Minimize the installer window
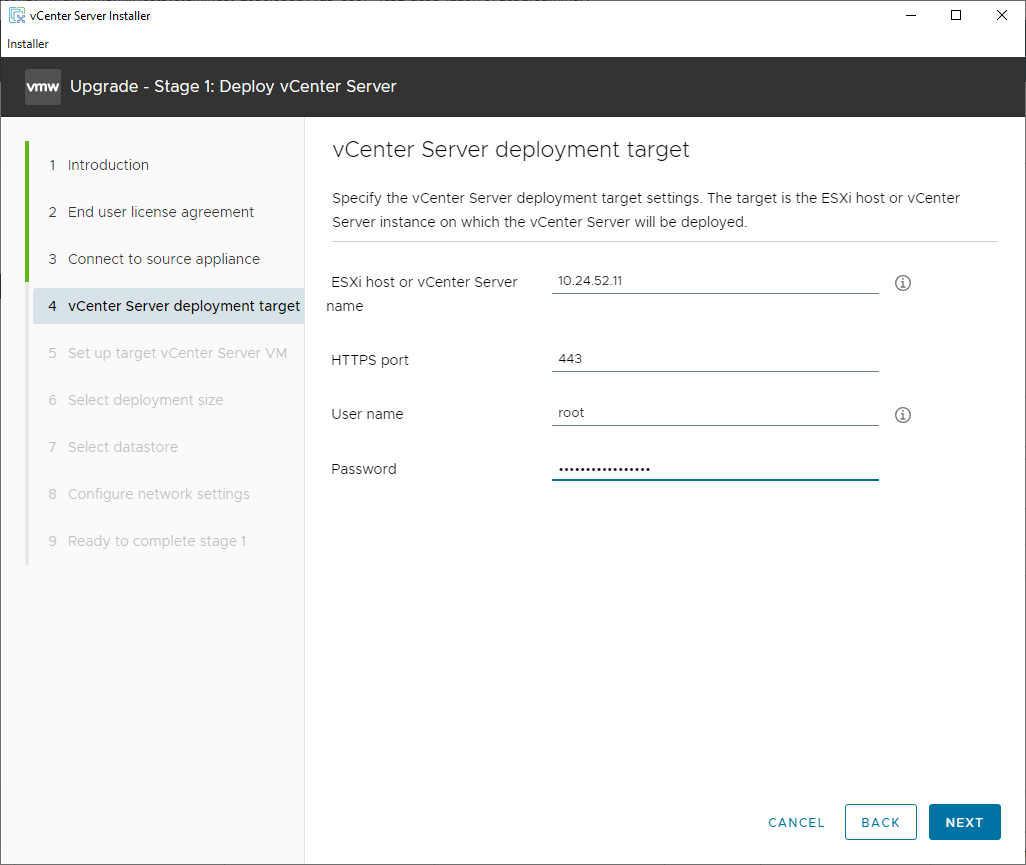The width and height of the screenshot is (1026, 865). point(910,15)
